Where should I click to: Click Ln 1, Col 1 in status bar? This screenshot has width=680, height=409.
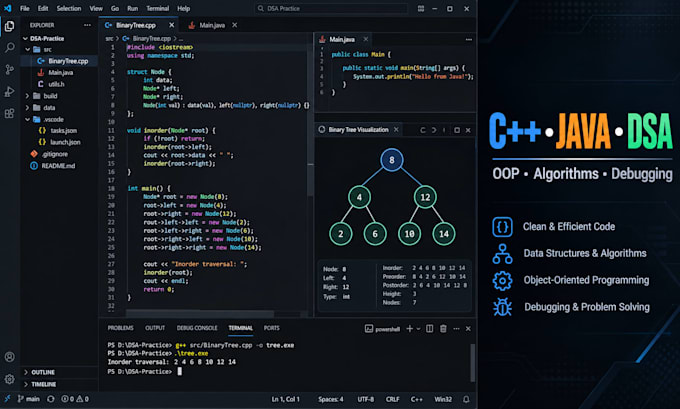coord(285,399)
